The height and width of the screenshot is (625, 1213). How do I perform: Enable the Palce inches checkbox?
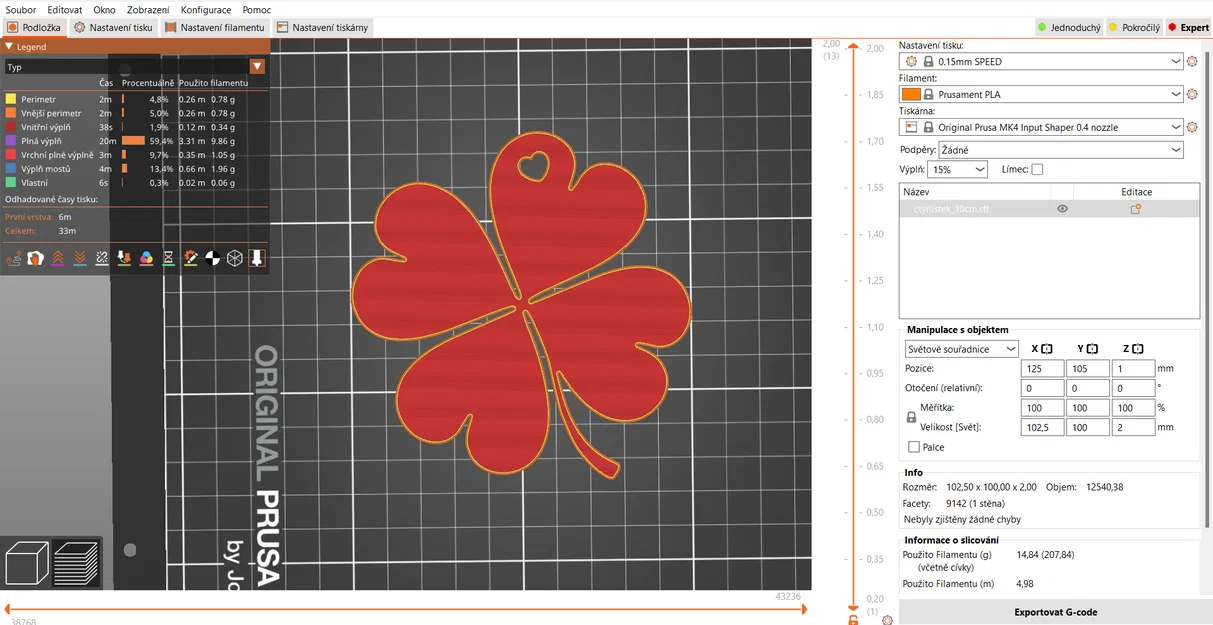(914, 447)
